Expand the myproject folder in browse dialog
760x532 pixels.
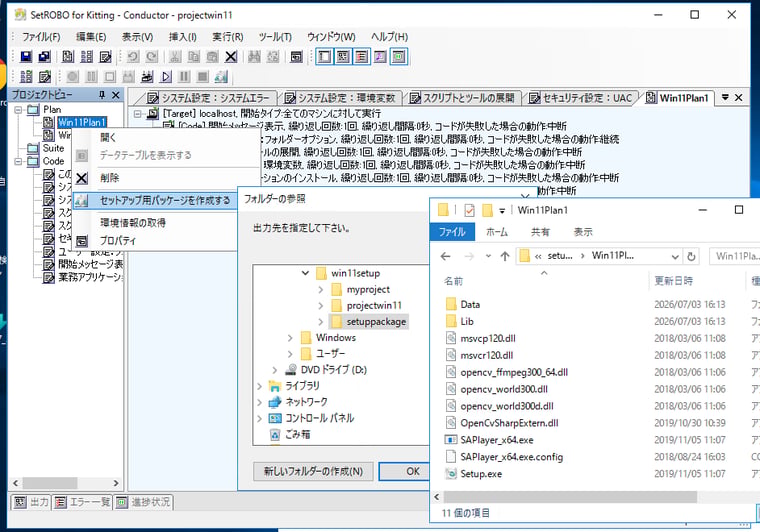click(x=320, y=290)
